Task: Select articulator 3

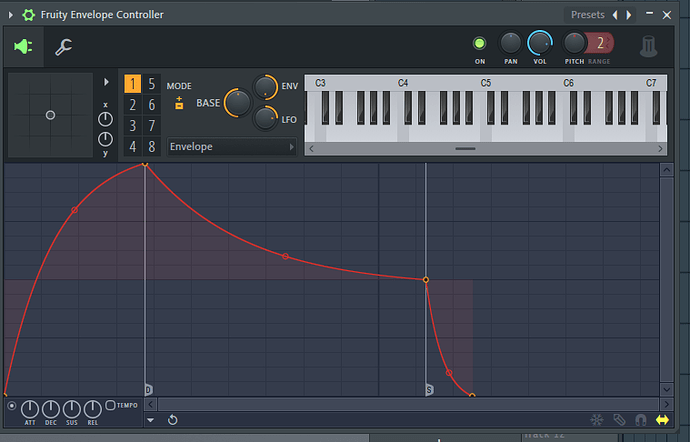Action: coord(132,126)
